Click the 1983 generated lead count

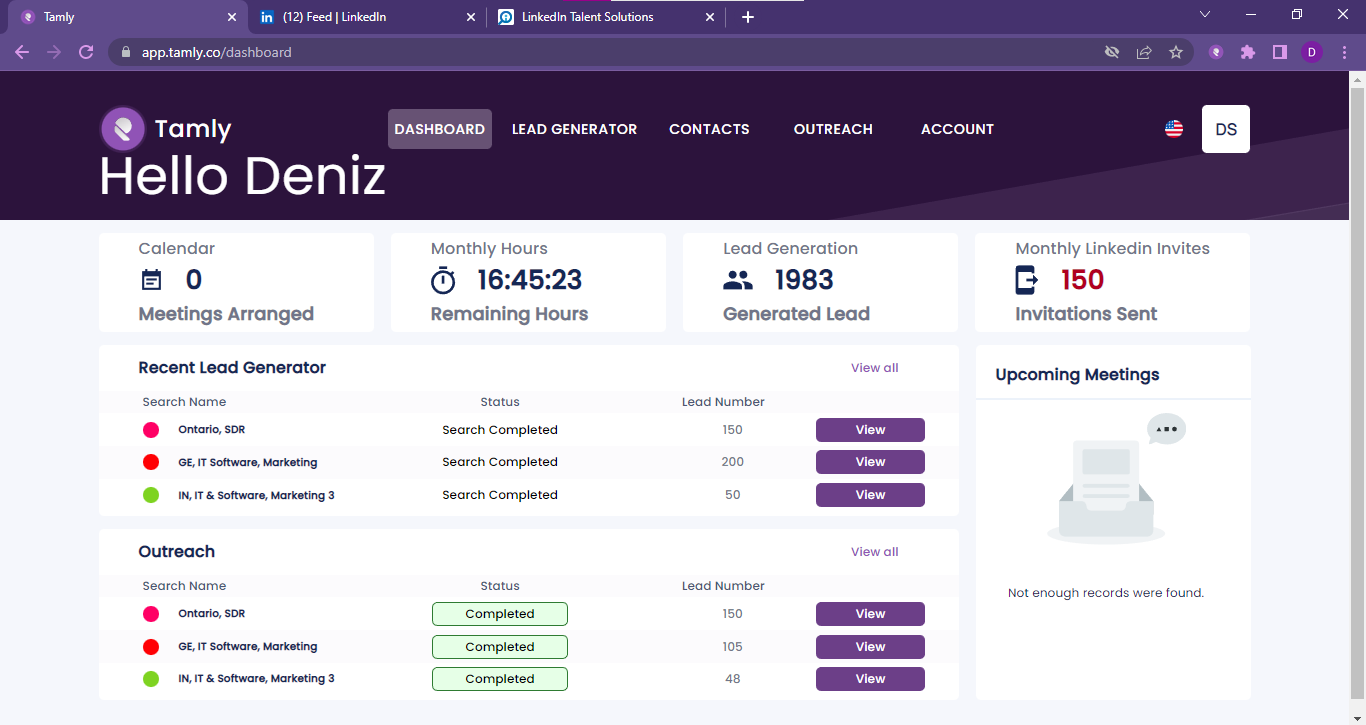pos(804,280)
